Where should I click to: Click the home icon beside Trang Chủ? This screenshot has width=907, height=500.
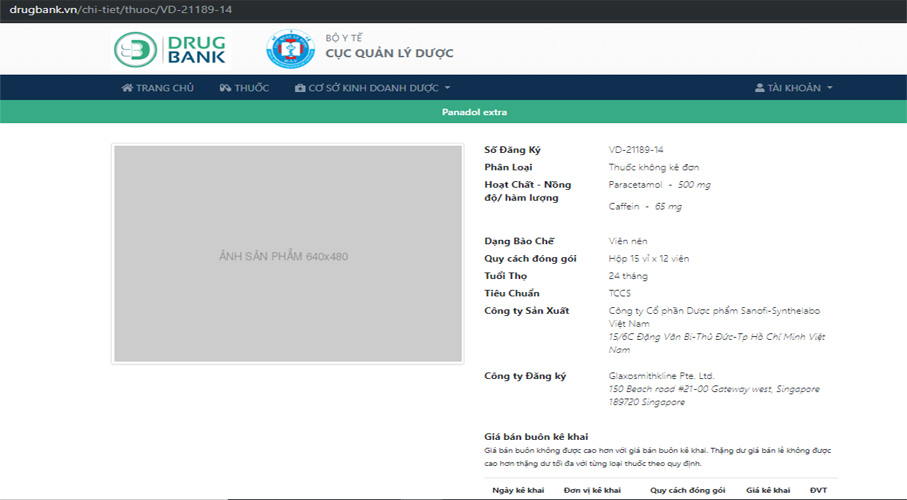pyautogui.click(x=127, y=88)
